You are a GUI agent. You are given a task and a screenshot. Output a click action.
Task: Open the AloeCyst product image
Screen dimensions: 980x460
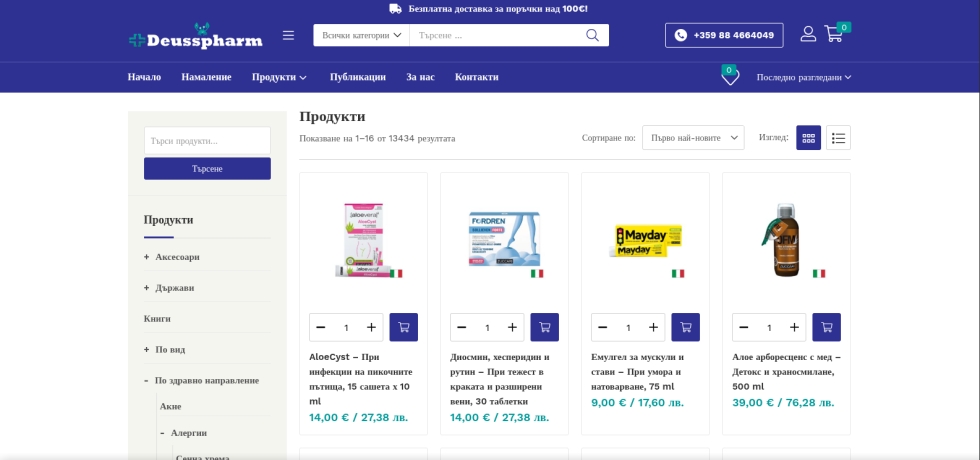tap(364, 239)
